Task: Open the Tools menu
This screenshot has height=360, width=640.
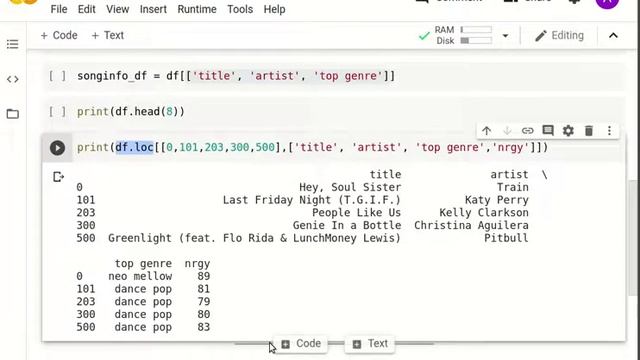Action: 240,9
